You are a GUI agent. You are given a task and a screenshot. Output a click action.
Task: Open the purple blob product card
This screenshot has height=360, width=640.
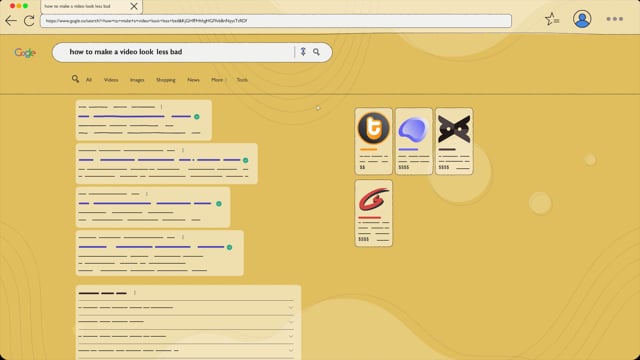point(414,141)
